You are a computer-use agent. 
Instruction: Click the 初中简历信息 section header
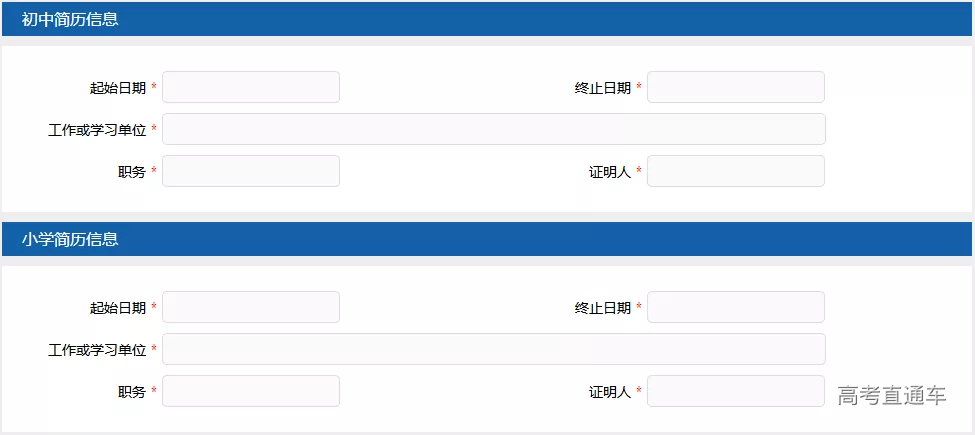coord(70,19)
